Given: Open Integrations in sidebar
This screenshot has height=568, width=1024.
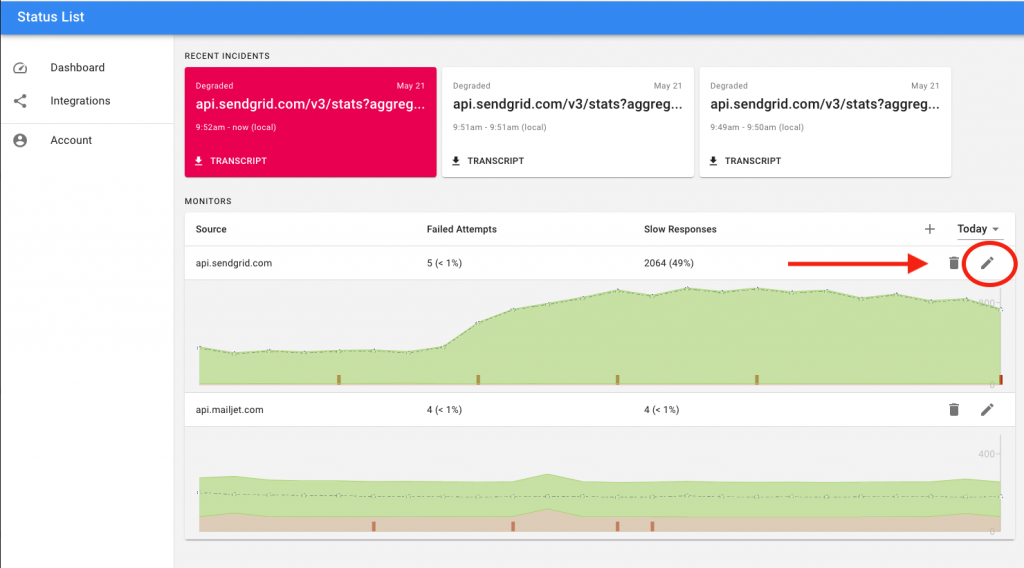Looking at the screenshot, I should coord(80,101).
